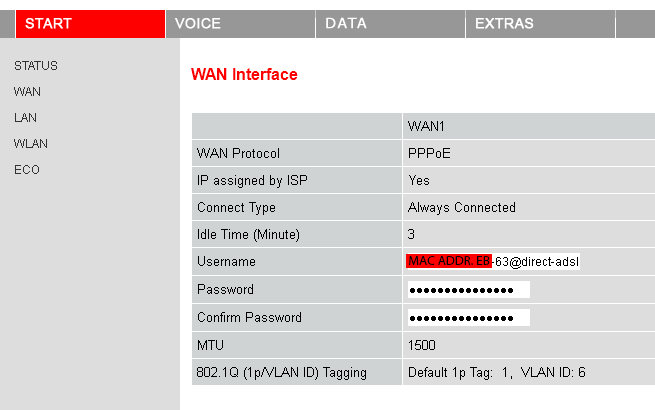Select the Always Connected value
The height and width of the screenshot is (410, 655).
(x=461, y=208)
